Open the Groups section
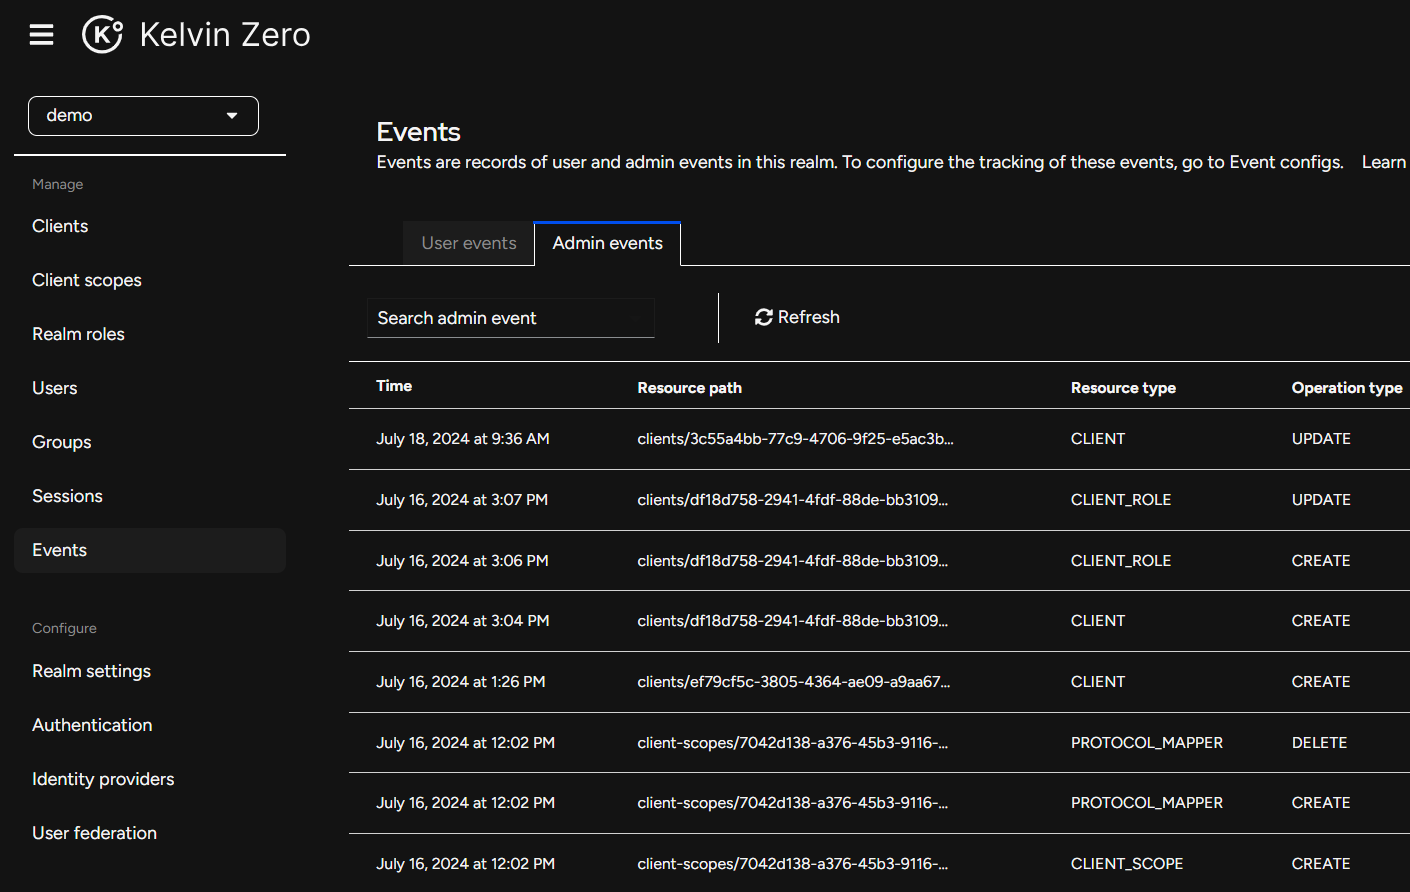 pyautogui.click(x=62, y=442)
